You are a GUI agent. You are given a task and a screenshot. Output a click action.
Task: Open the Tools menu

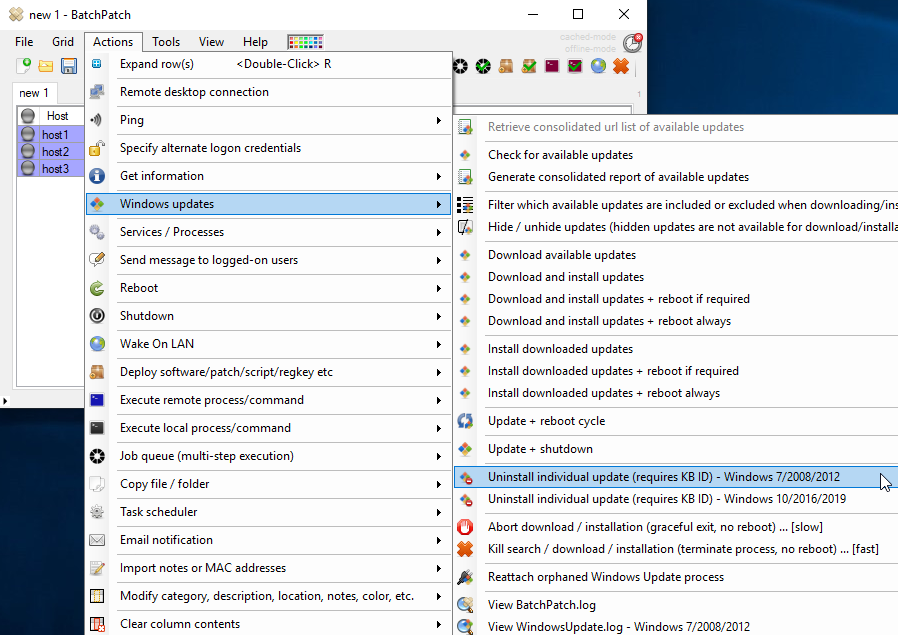[166, 42]
